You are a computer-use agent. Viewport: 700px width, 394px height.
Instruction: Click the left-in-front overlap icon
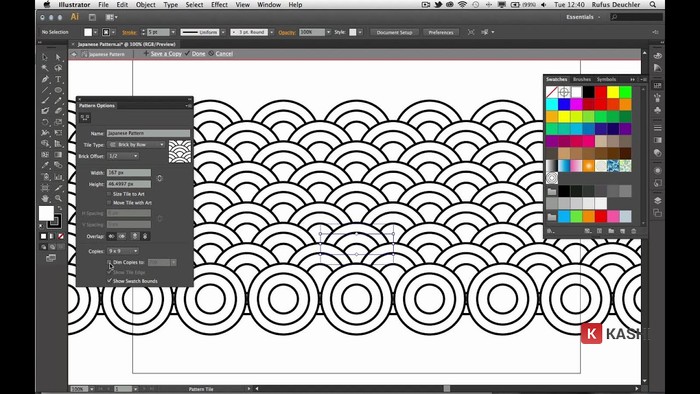tap(112, 236)
